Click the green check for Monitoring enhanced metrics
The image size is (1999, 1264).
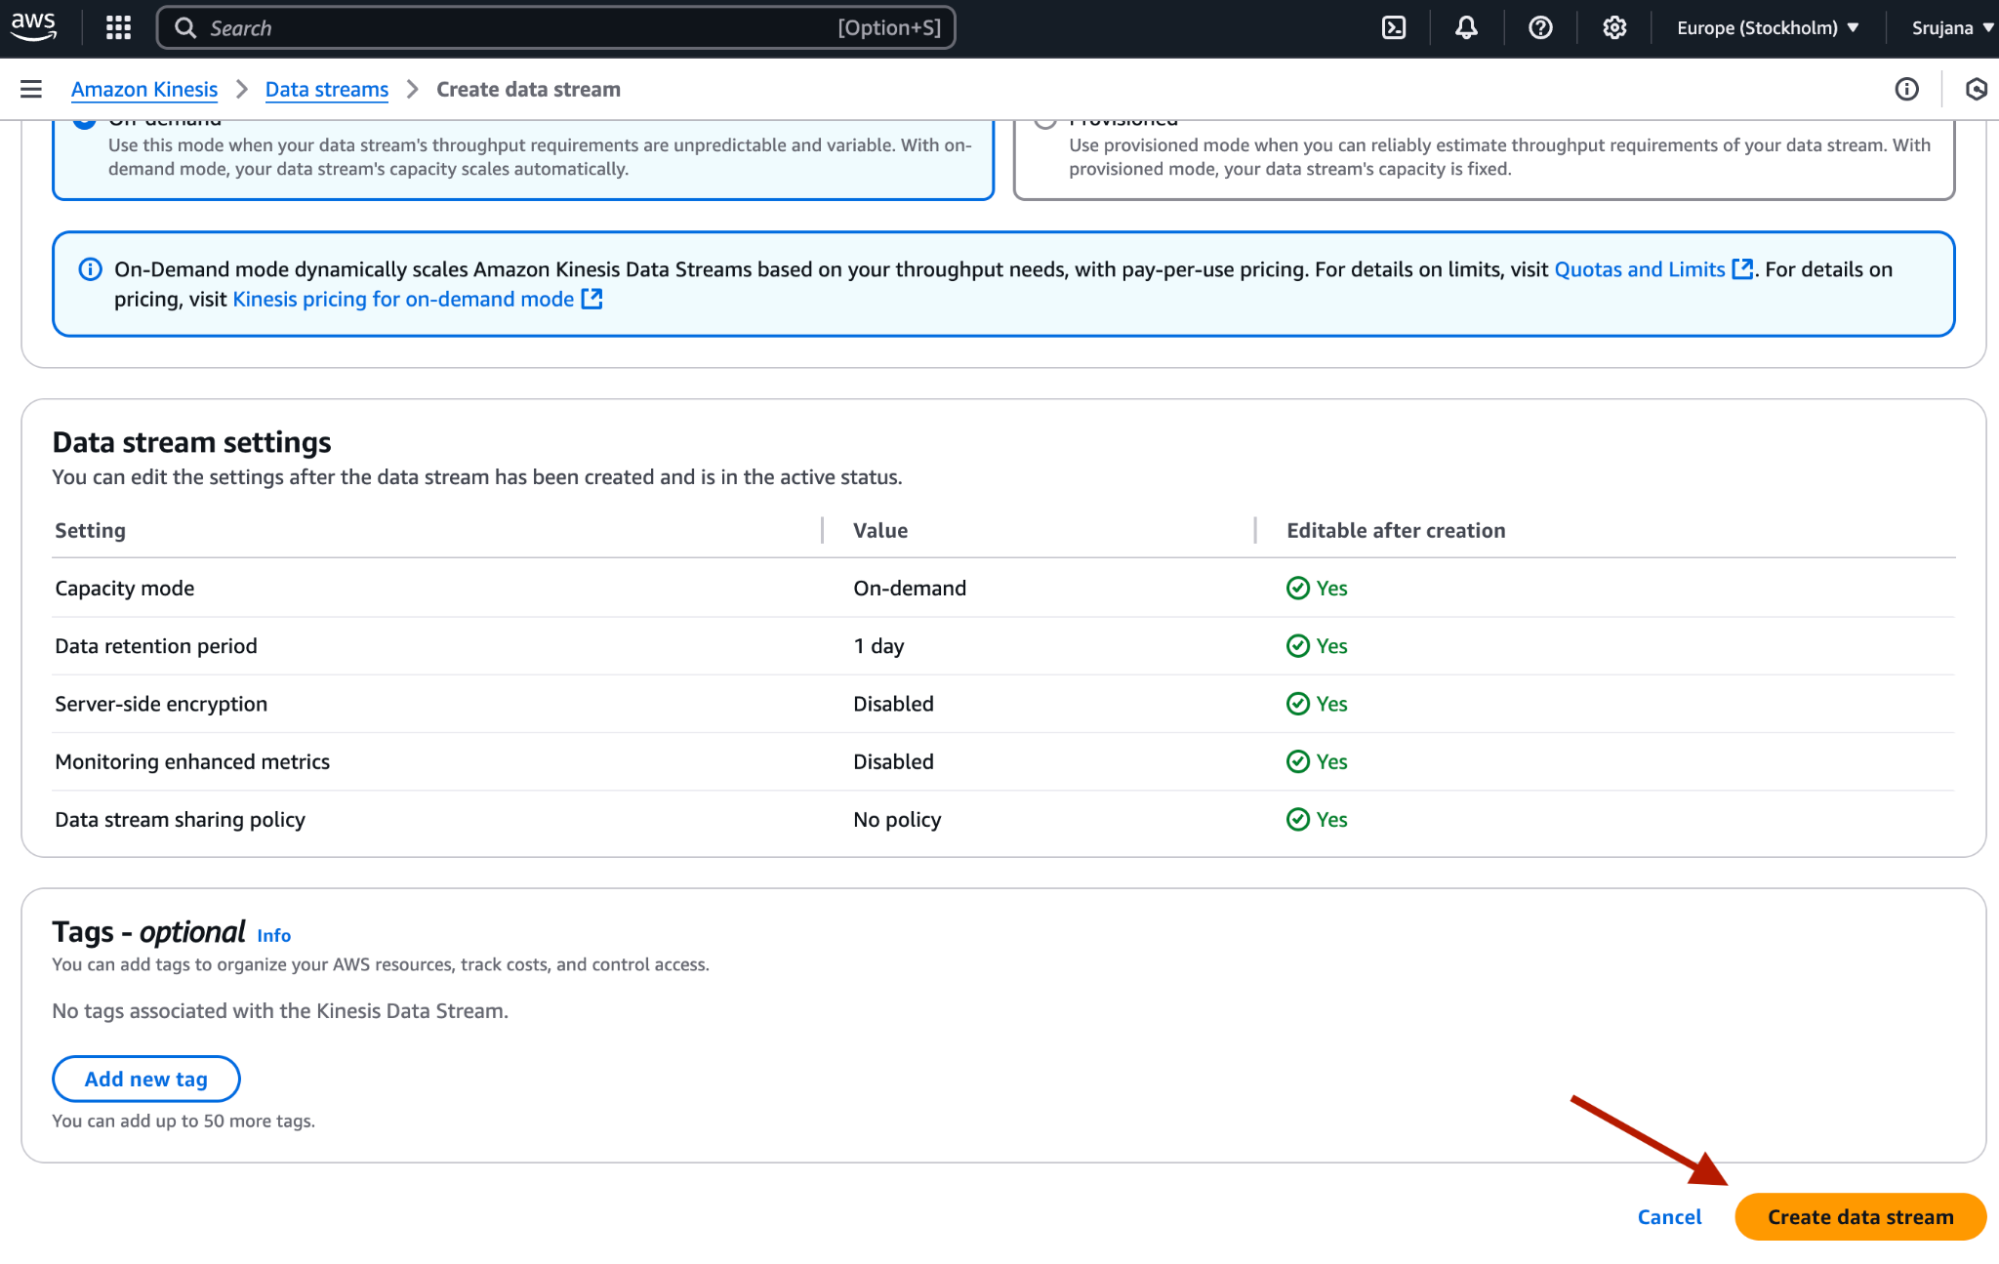(x=1297, y=762)
